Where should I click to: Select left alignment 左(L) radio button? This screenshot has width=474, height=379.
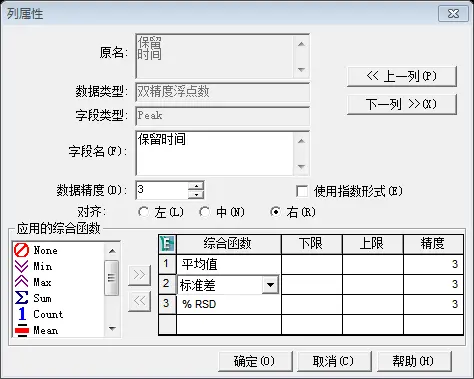tap(144, 212)
